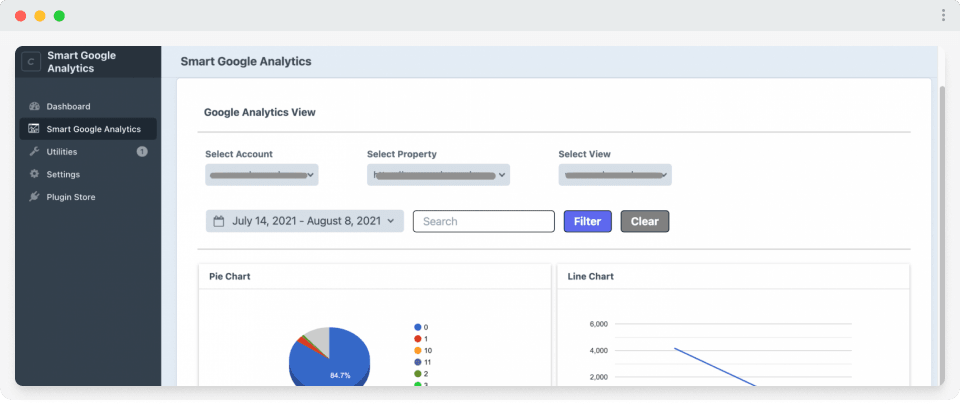Open the three-dot menu at top right
The width and height of the screenshot is (960, 408).
point(943,15)
